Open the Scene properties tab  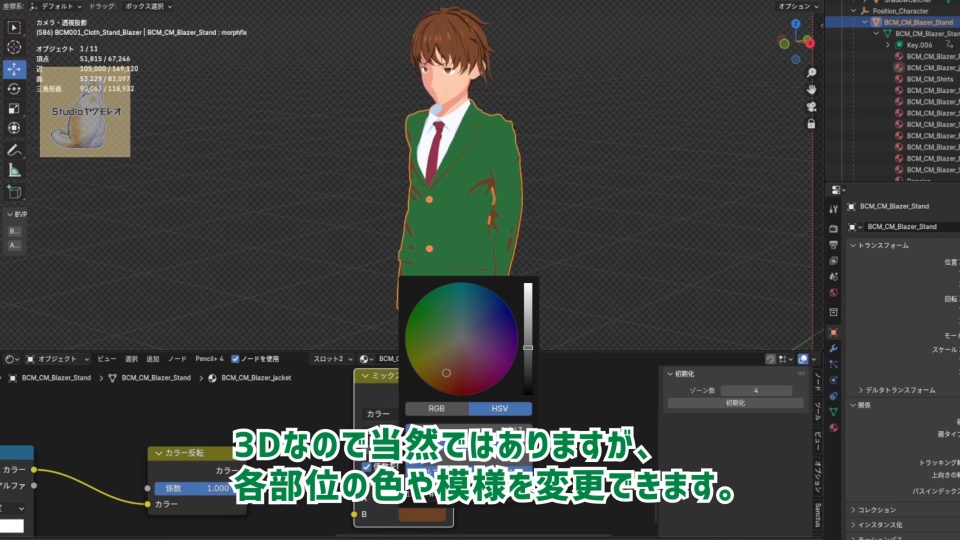click(x=833, y=277)
